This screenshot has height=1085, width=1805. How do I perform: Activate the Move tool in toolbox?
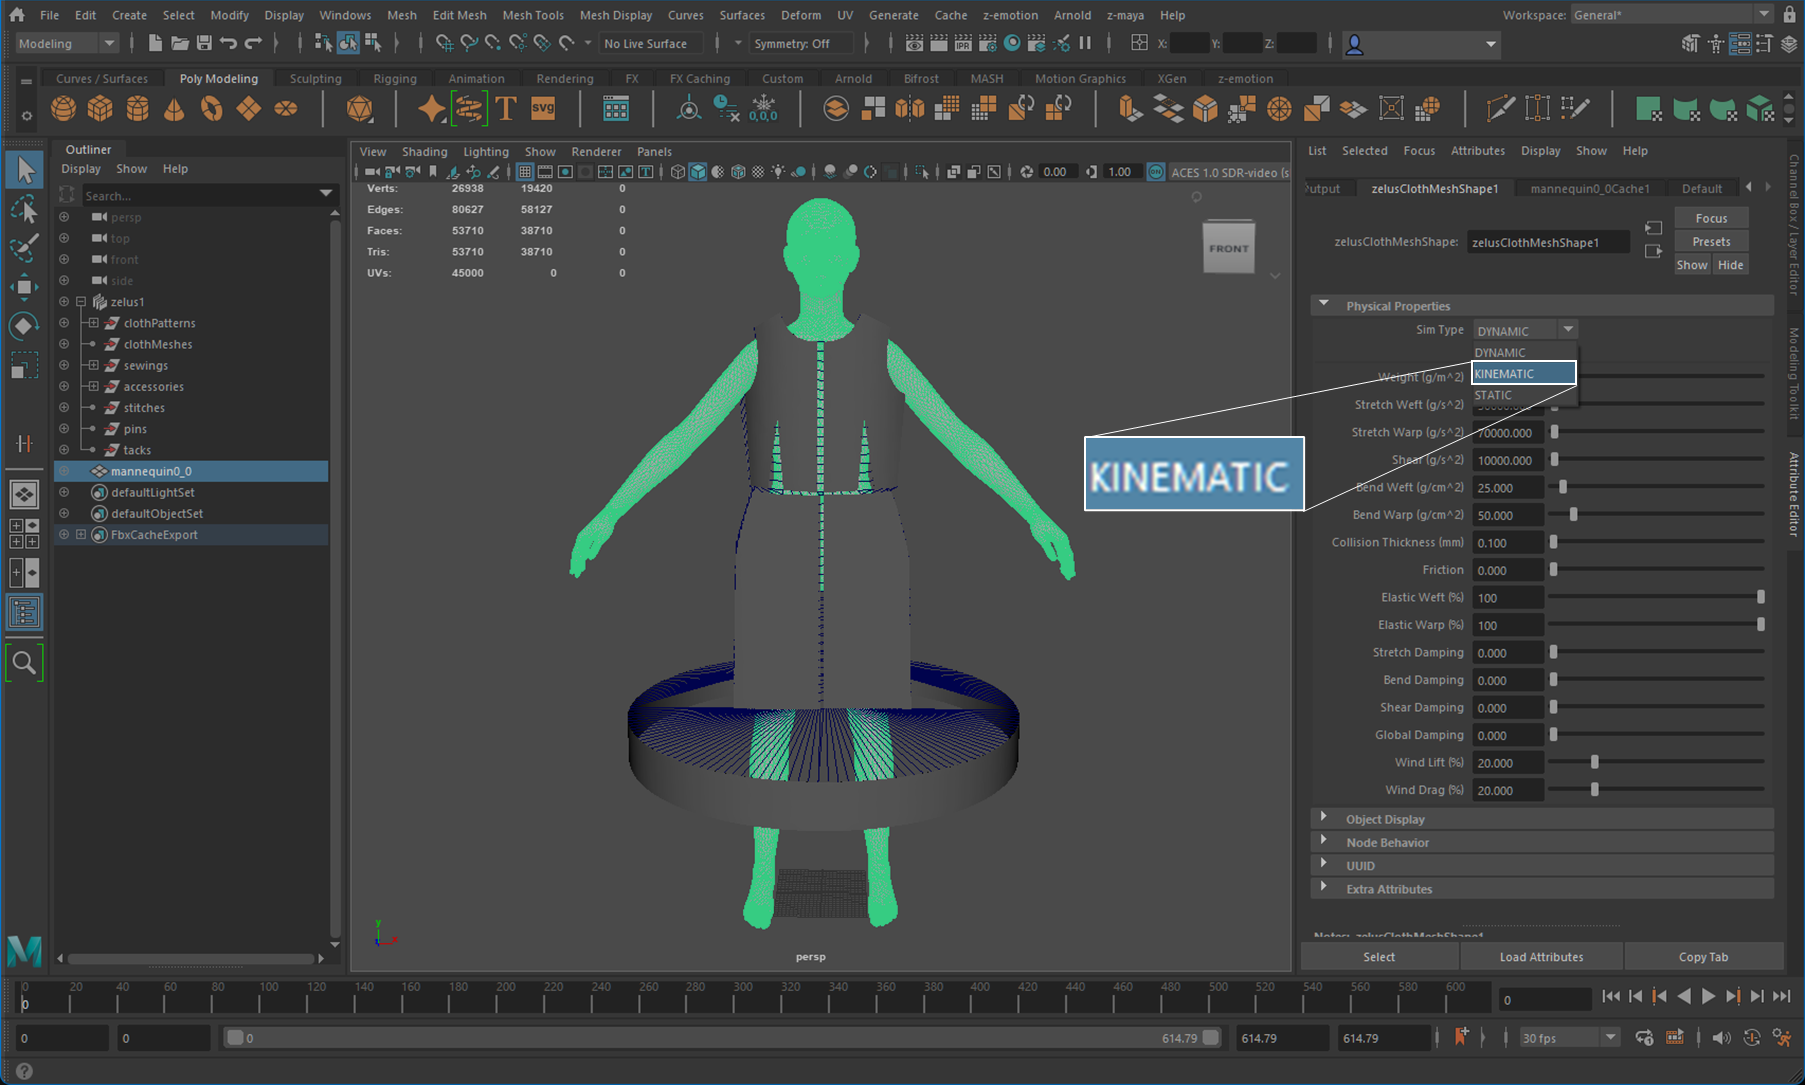tap(25, 287)
